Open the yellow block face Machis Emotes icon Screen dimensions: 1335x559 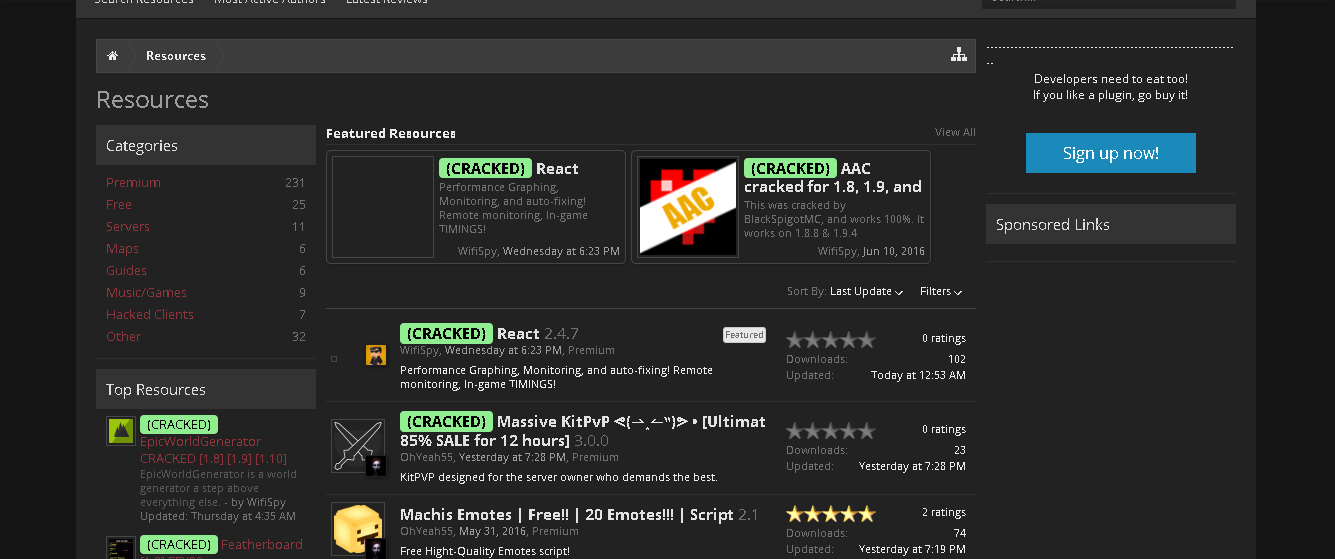[x=358, y=529]
